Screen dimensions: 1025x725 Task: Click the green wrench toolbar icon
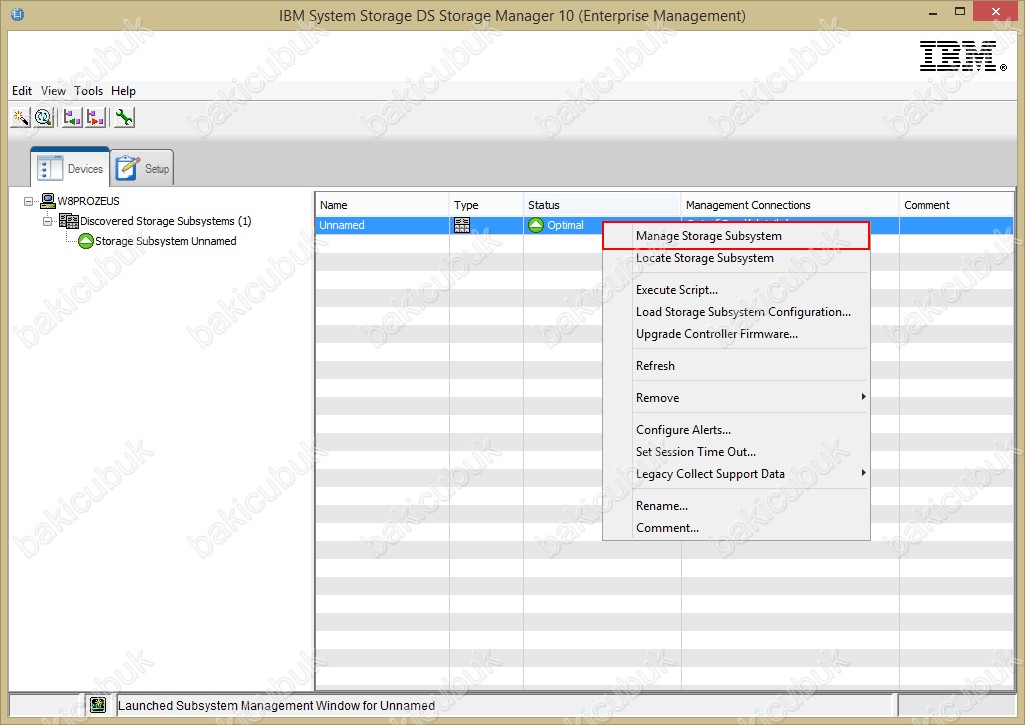124,118
